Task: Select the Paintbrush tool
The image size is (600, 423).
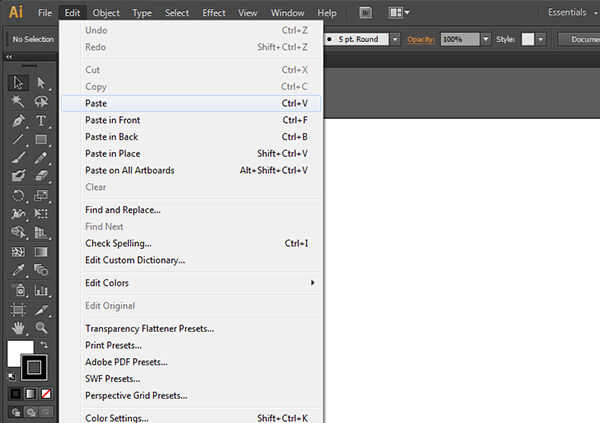Action: pyautogui.click(x=18, y=158)
